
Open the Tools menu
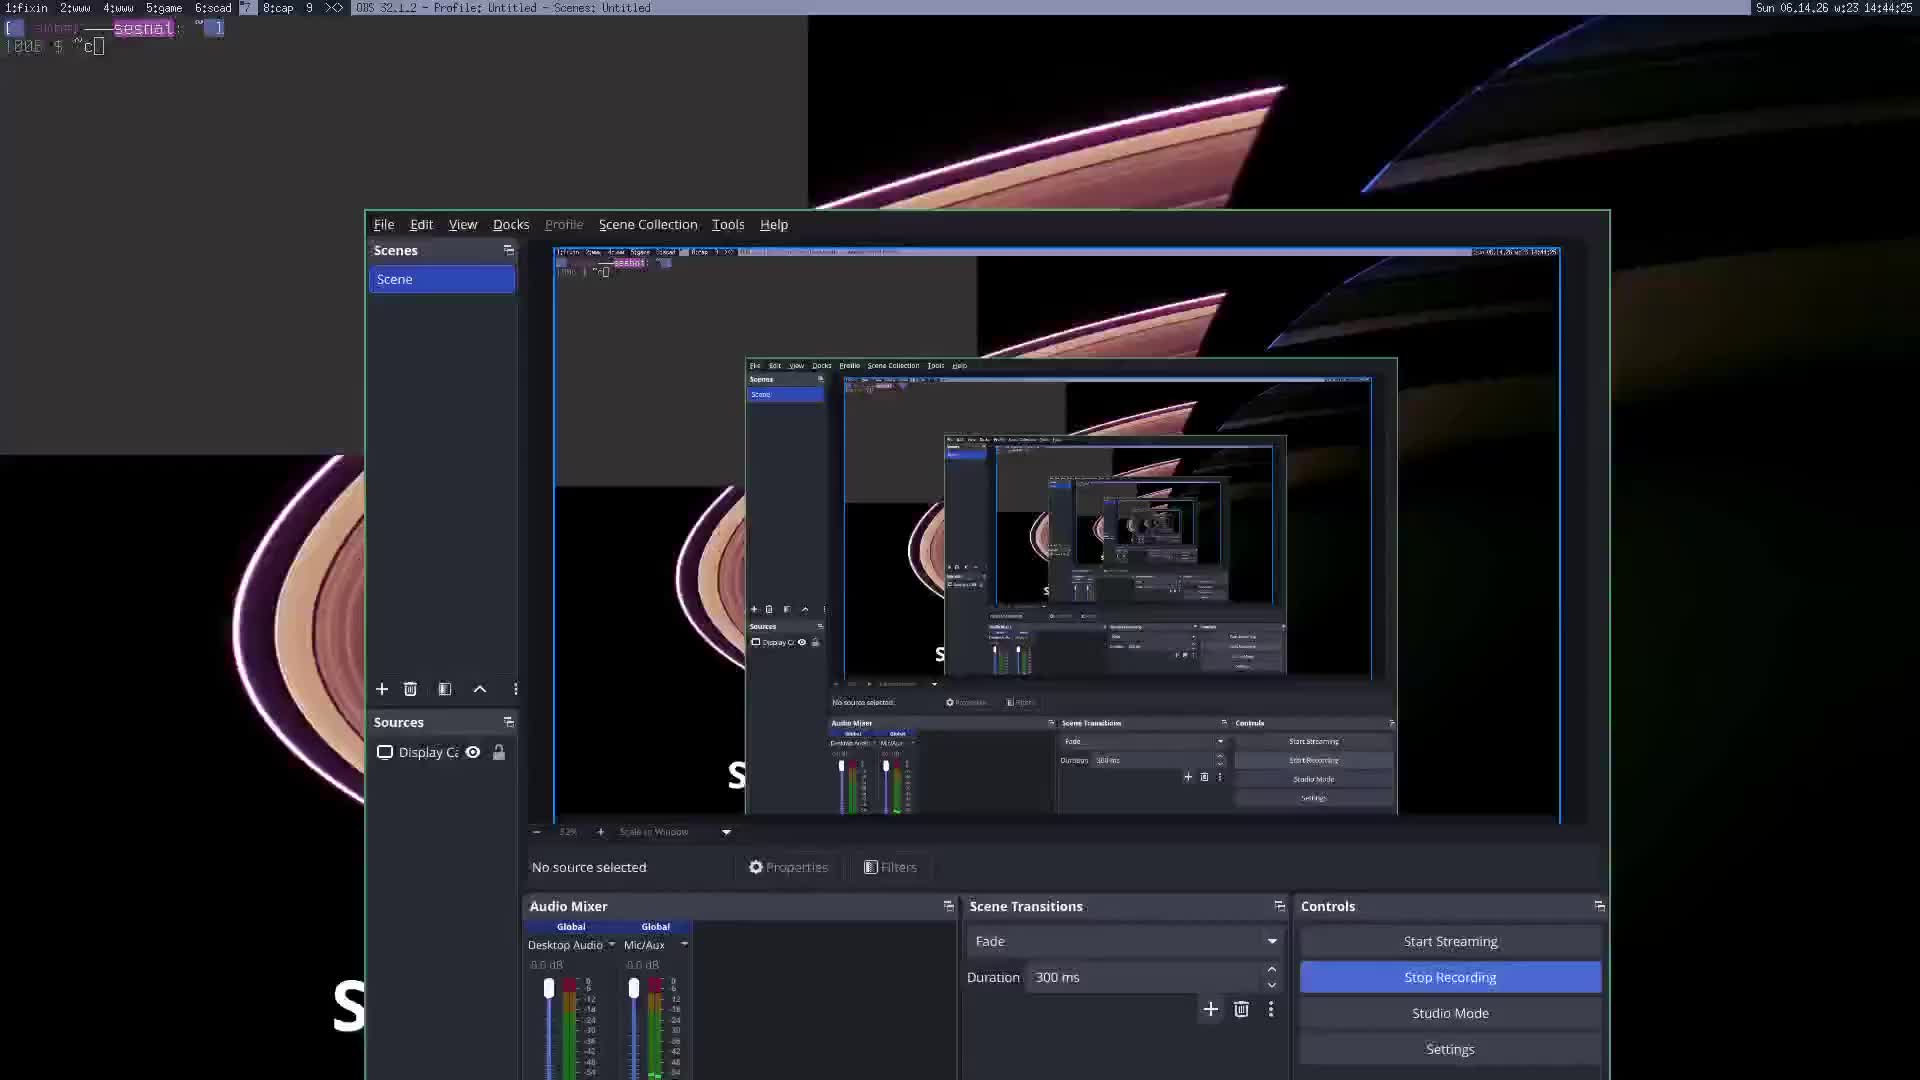click(x=728, y=224)
